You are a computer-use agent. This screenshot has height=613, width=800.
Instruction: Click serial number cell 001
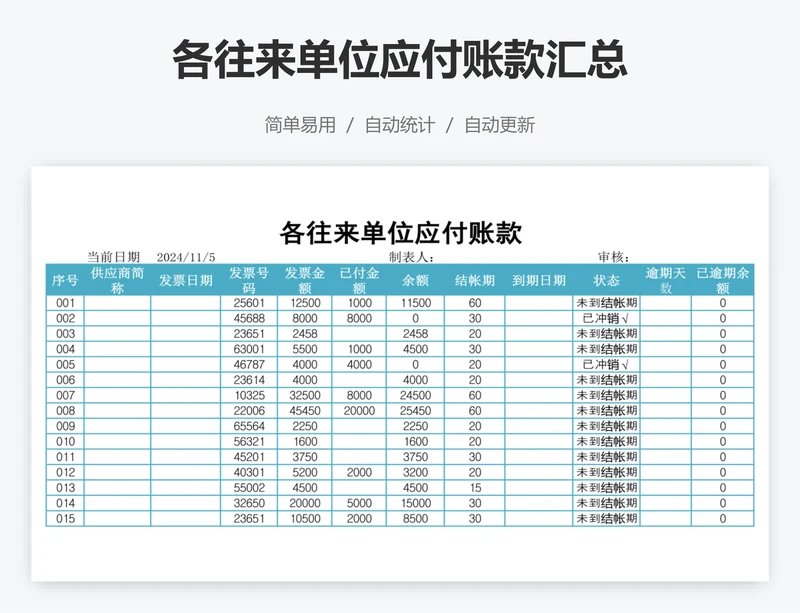pyautogui.click(x=65, y=303)
